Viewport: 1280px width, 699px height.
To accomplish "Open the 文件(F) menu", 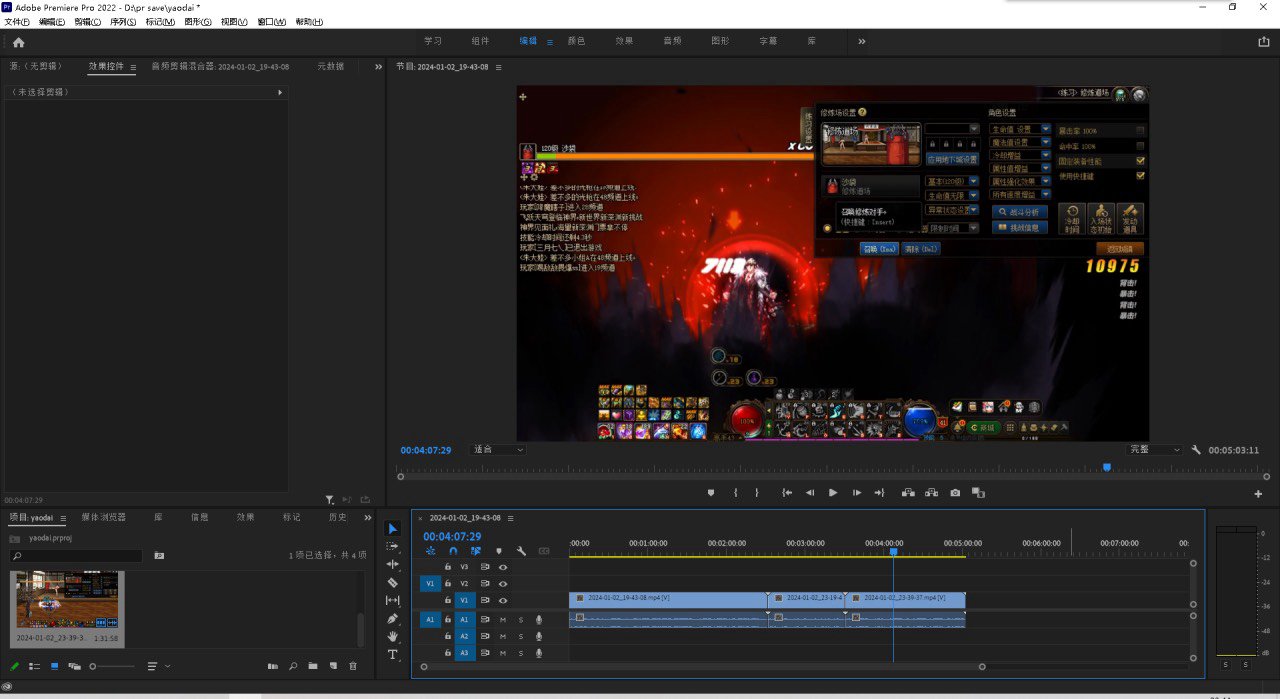I will 17,22.
